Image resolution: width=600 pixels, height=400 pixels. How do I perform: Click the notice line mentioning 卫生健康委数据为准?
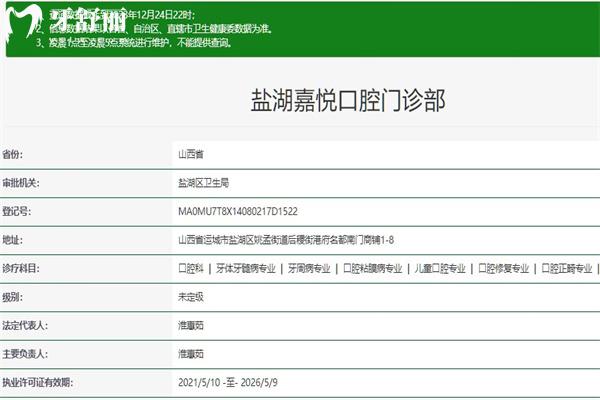pos(154,29)
